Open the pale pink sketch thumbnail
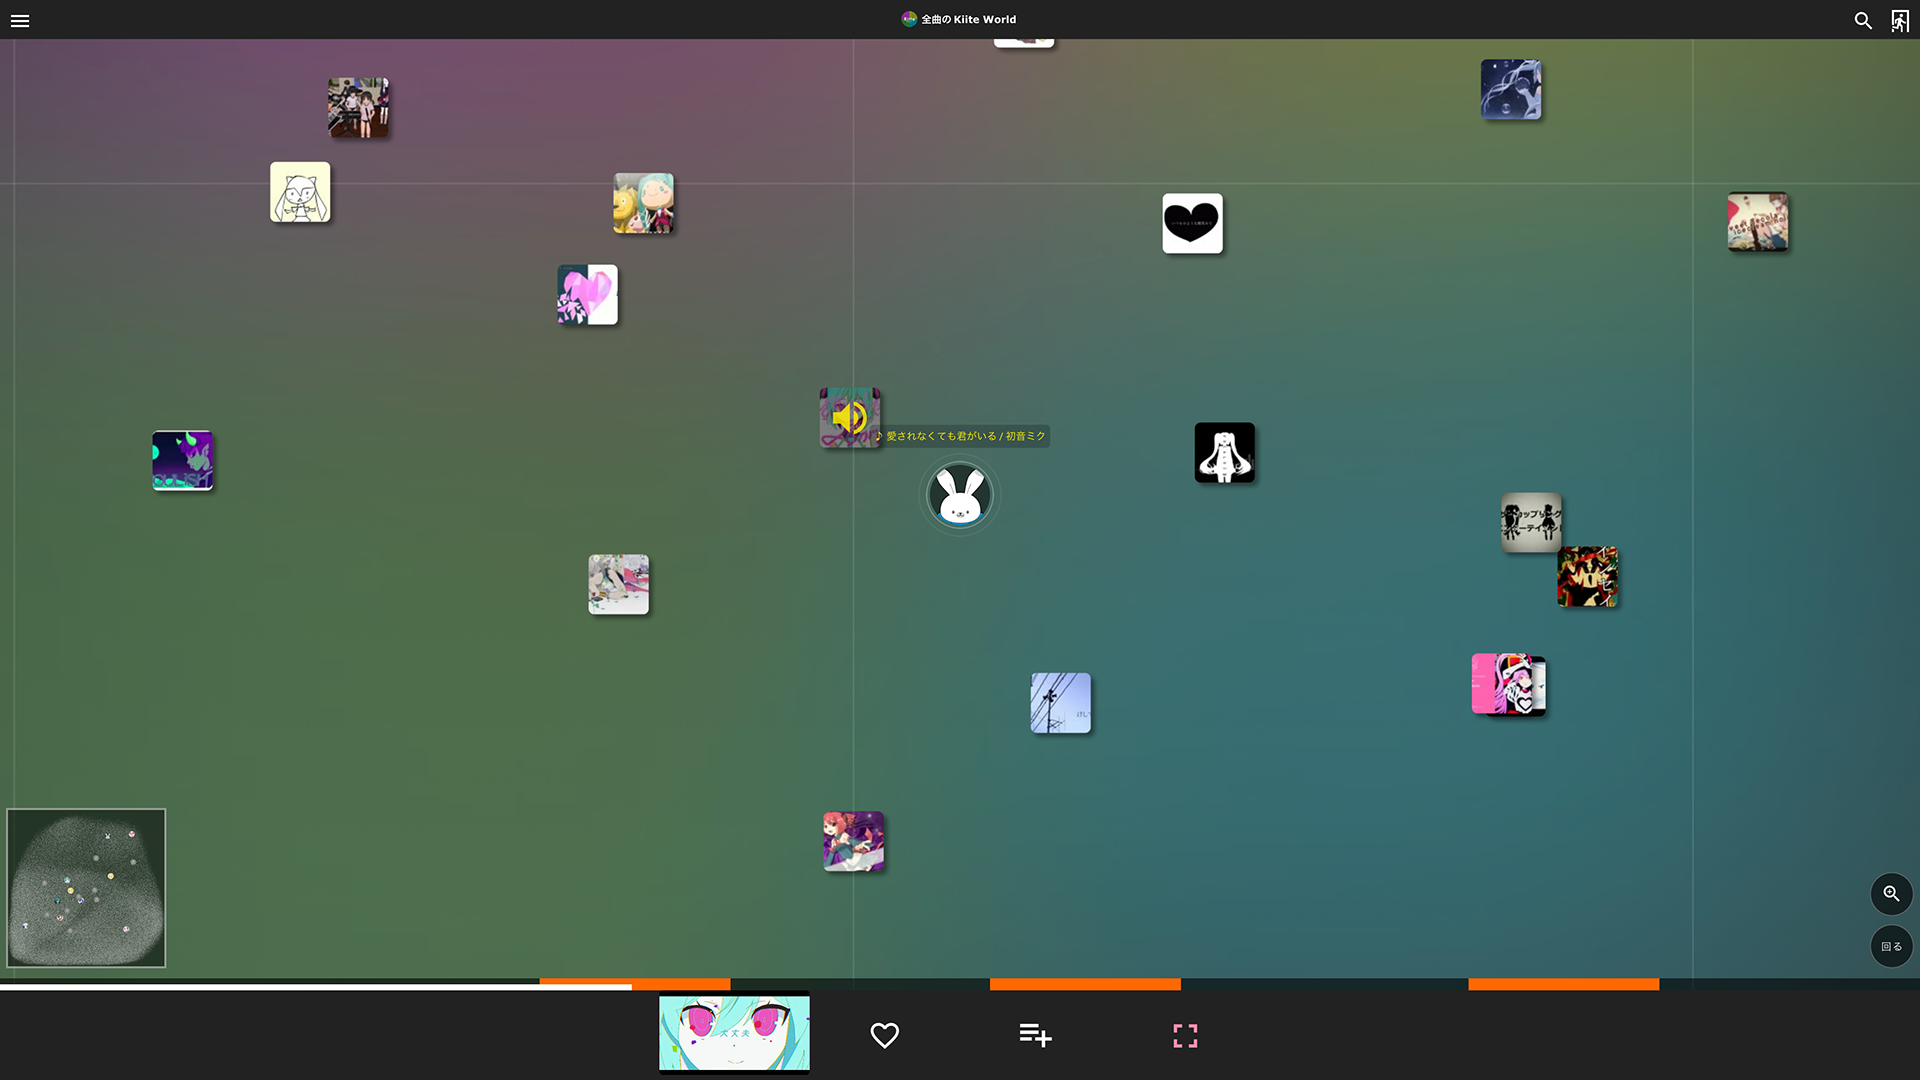 (618, 584)
